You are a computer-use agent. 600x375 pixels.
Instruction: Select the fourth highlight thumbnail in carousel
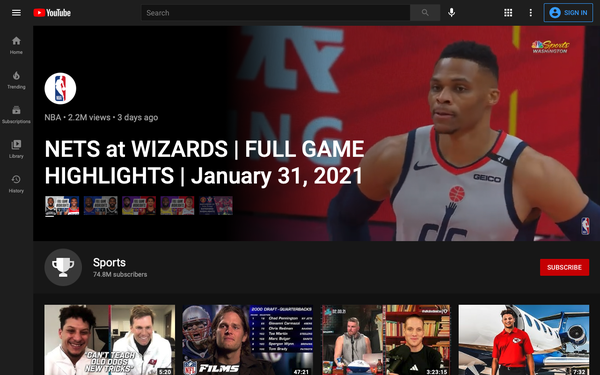[x=177, y=205]
